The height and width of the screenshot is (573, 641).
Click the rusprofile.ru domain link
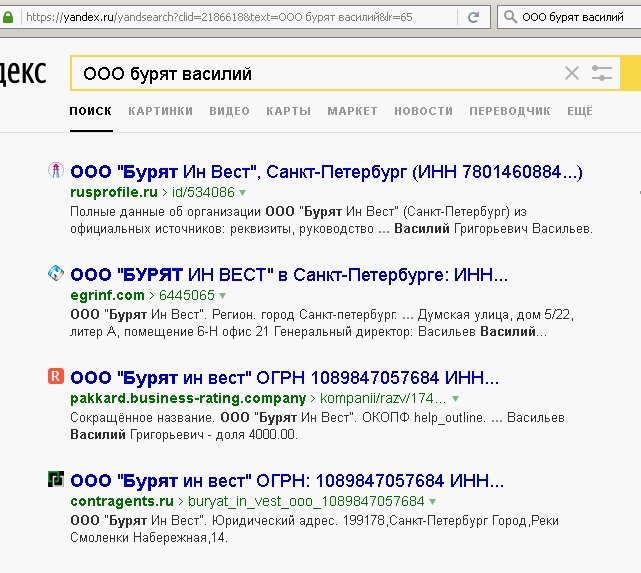coord(114,192)
